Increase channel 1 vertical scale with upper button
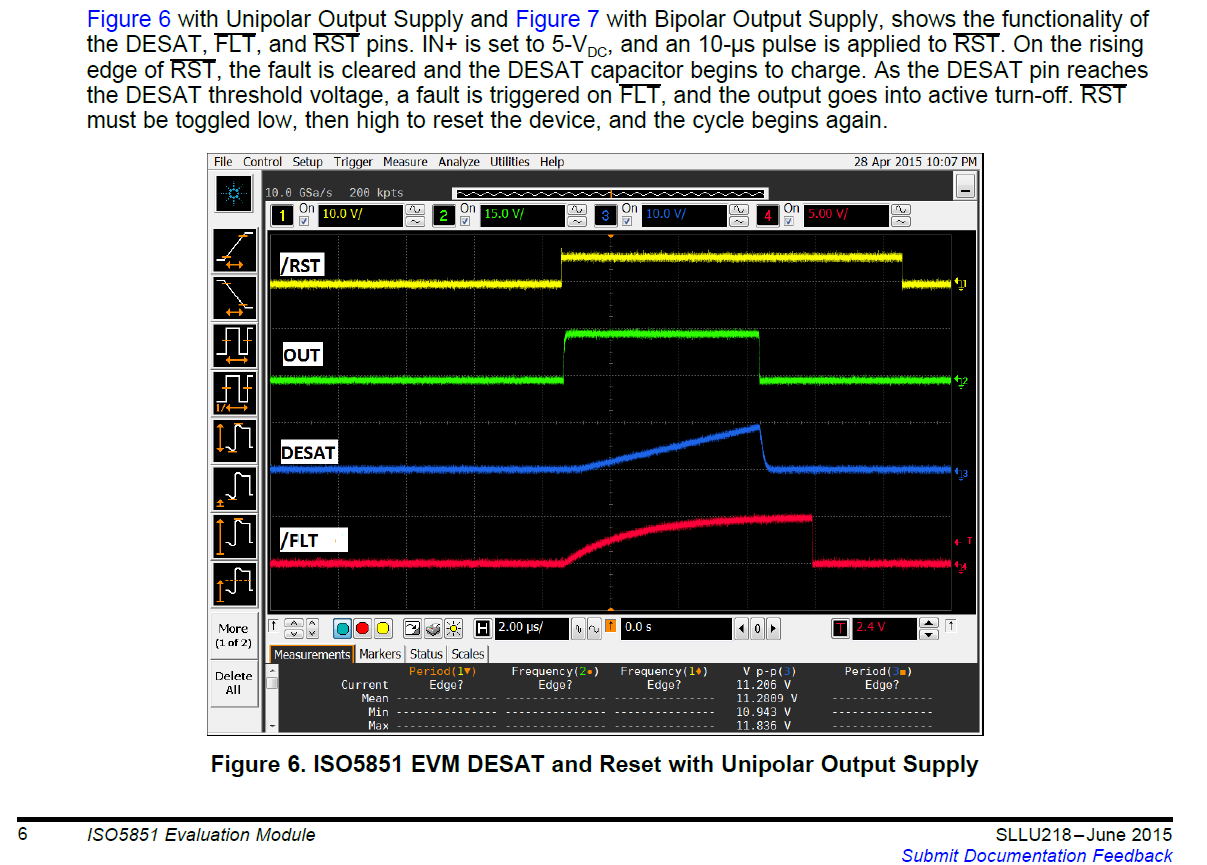The width and height of the screenshot is (1207, 865). pyautogui.click(x=415, y=209)
